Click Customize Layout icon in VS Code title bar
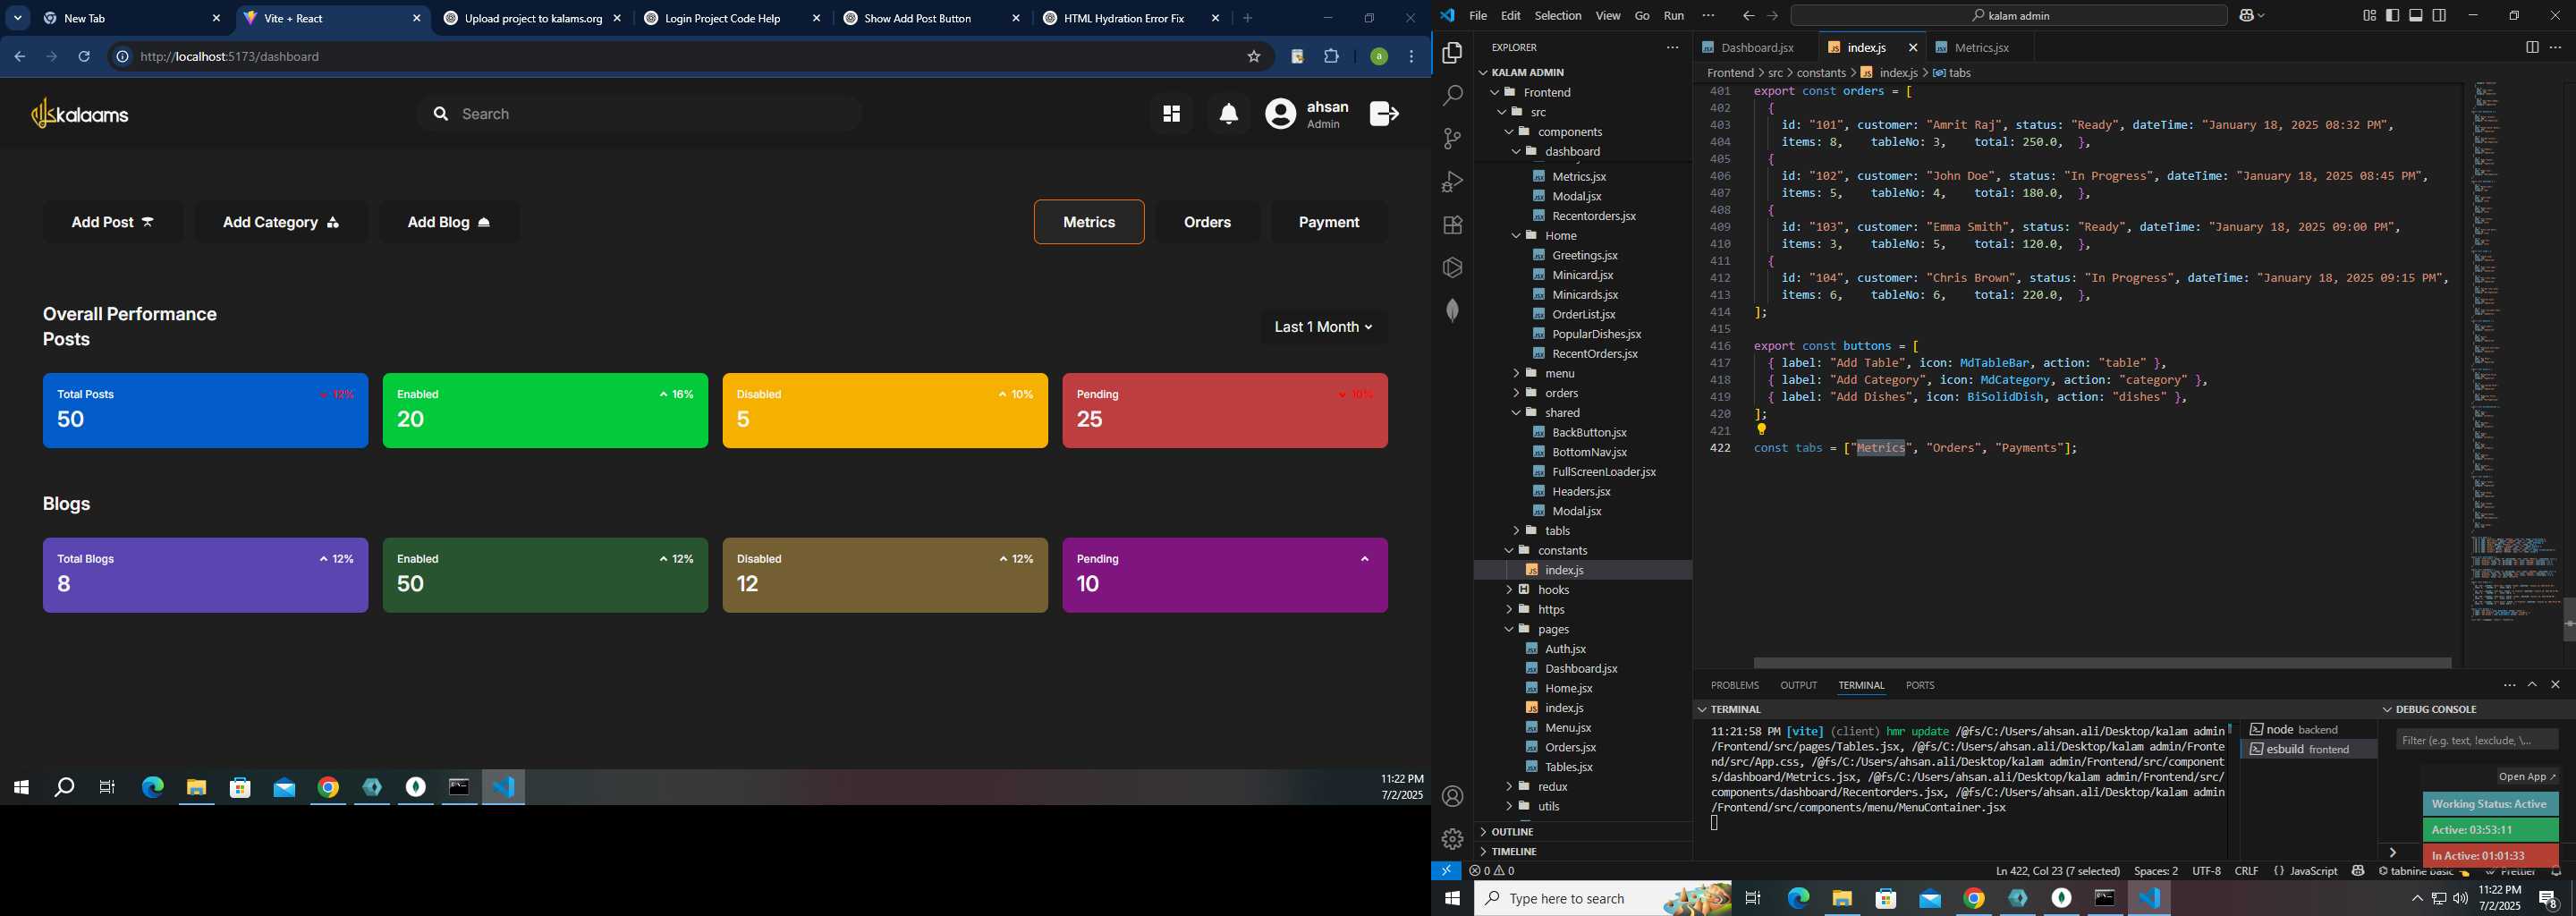 (2369, 15)
